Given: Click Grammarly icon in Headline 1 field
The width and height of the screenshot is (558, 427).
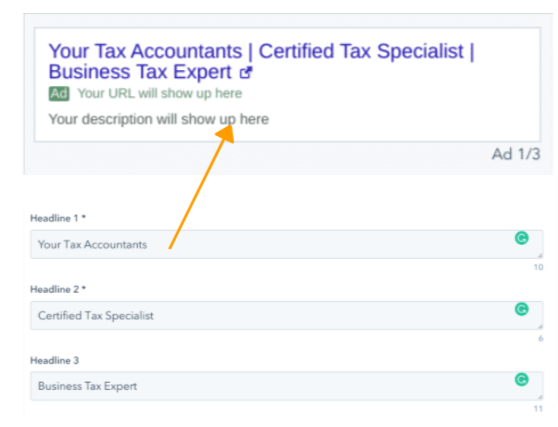Looking at the screenshot, I should coord(522,238).
